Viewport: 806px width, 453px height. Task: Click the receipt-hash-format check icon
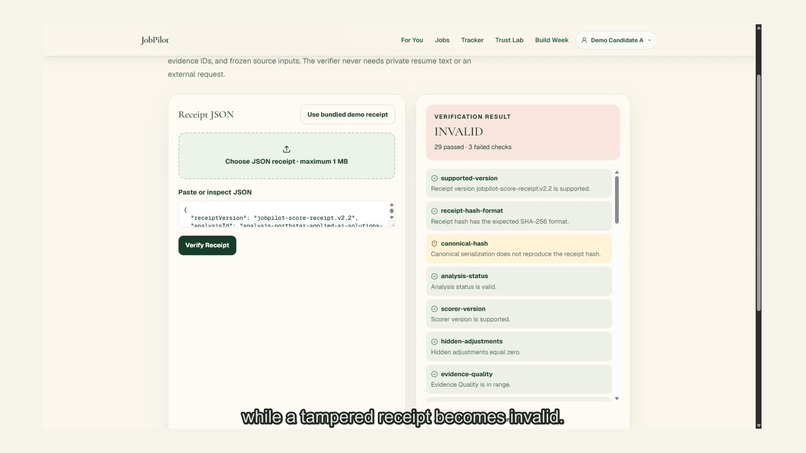434,211
